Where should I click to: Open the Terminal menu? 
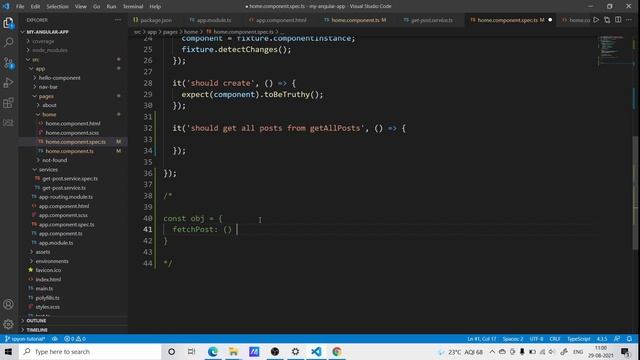point(133,7)
